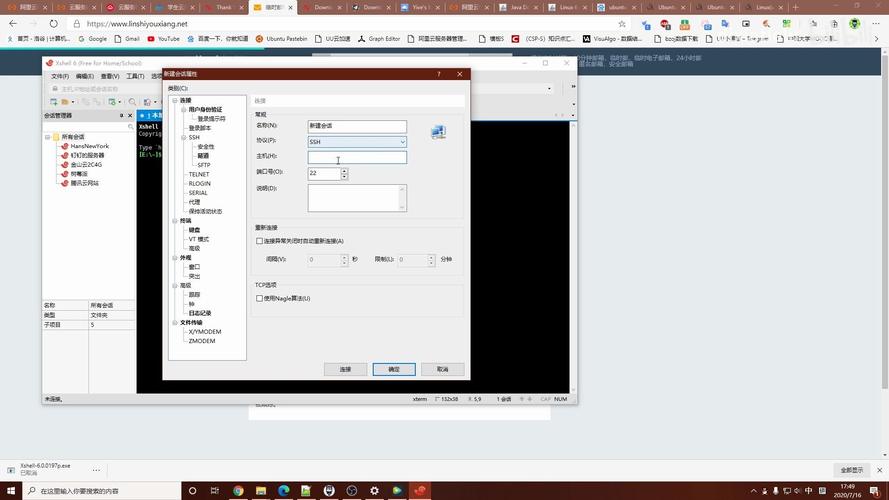The image size is (889, 500).
Task: Click the help question mark in dialog title
Action: click(x=439, y=74)
